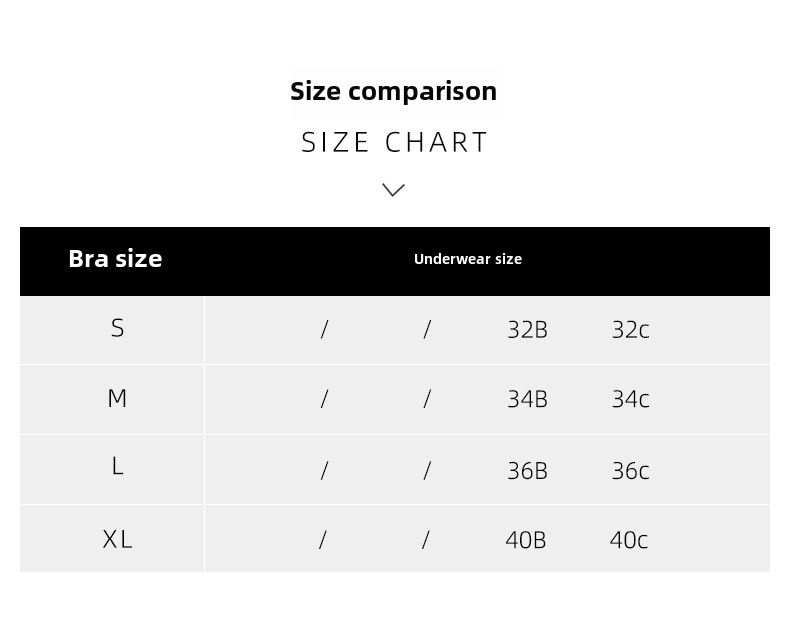Click the L size row label
The height and width of the screenshot is (617, 790).
pyautogui.click(x=117, y=466)
